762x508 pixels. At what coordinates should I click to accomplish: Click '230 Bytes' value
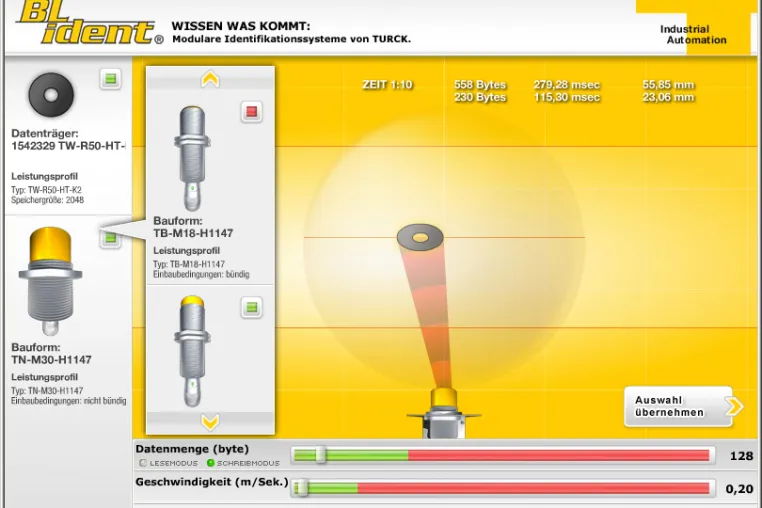(480, 97)
